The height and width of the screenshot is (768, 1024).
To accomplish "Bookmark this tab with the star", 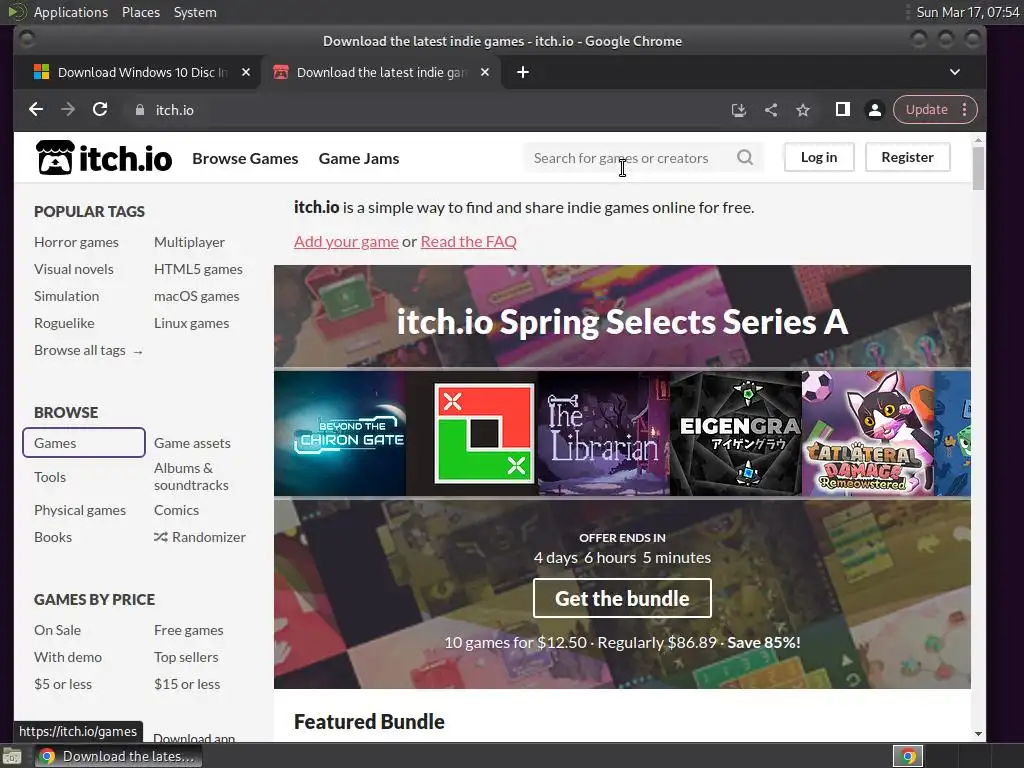I will [x=803, y=110].
